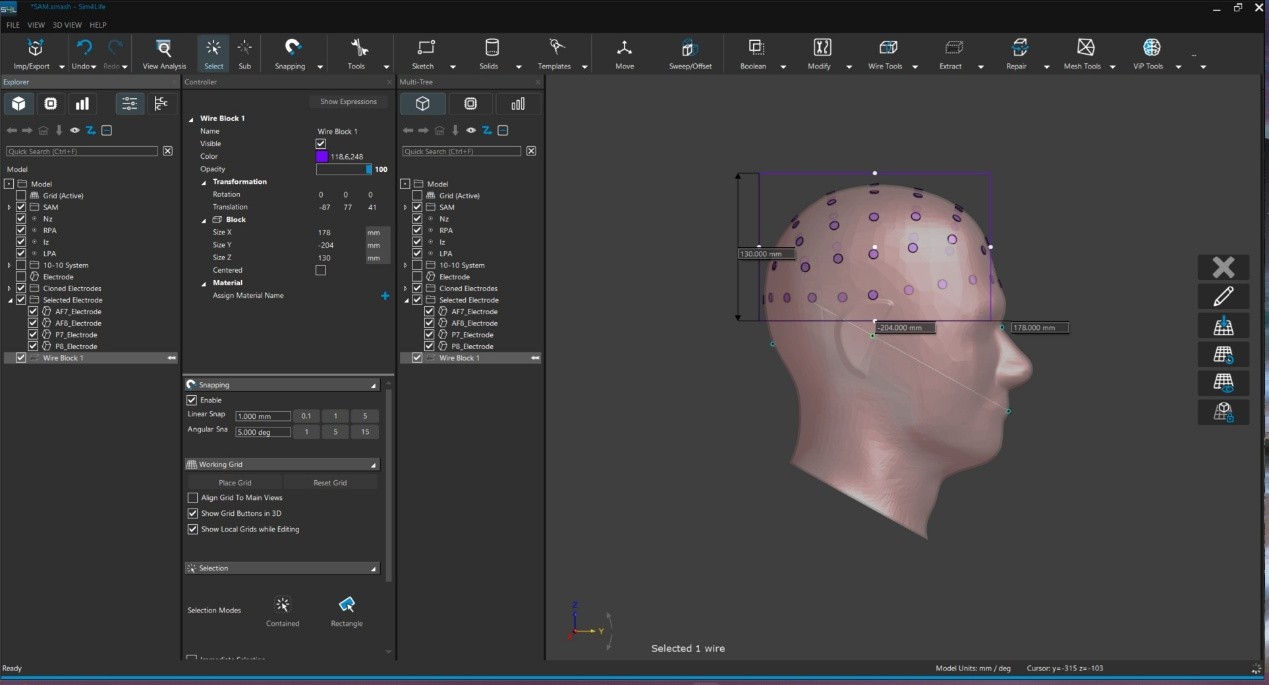Uncheck the Visible checkbox for Wire Block 1
The width and height of the screenshot is (1269, 685).
tap(321, 144)
